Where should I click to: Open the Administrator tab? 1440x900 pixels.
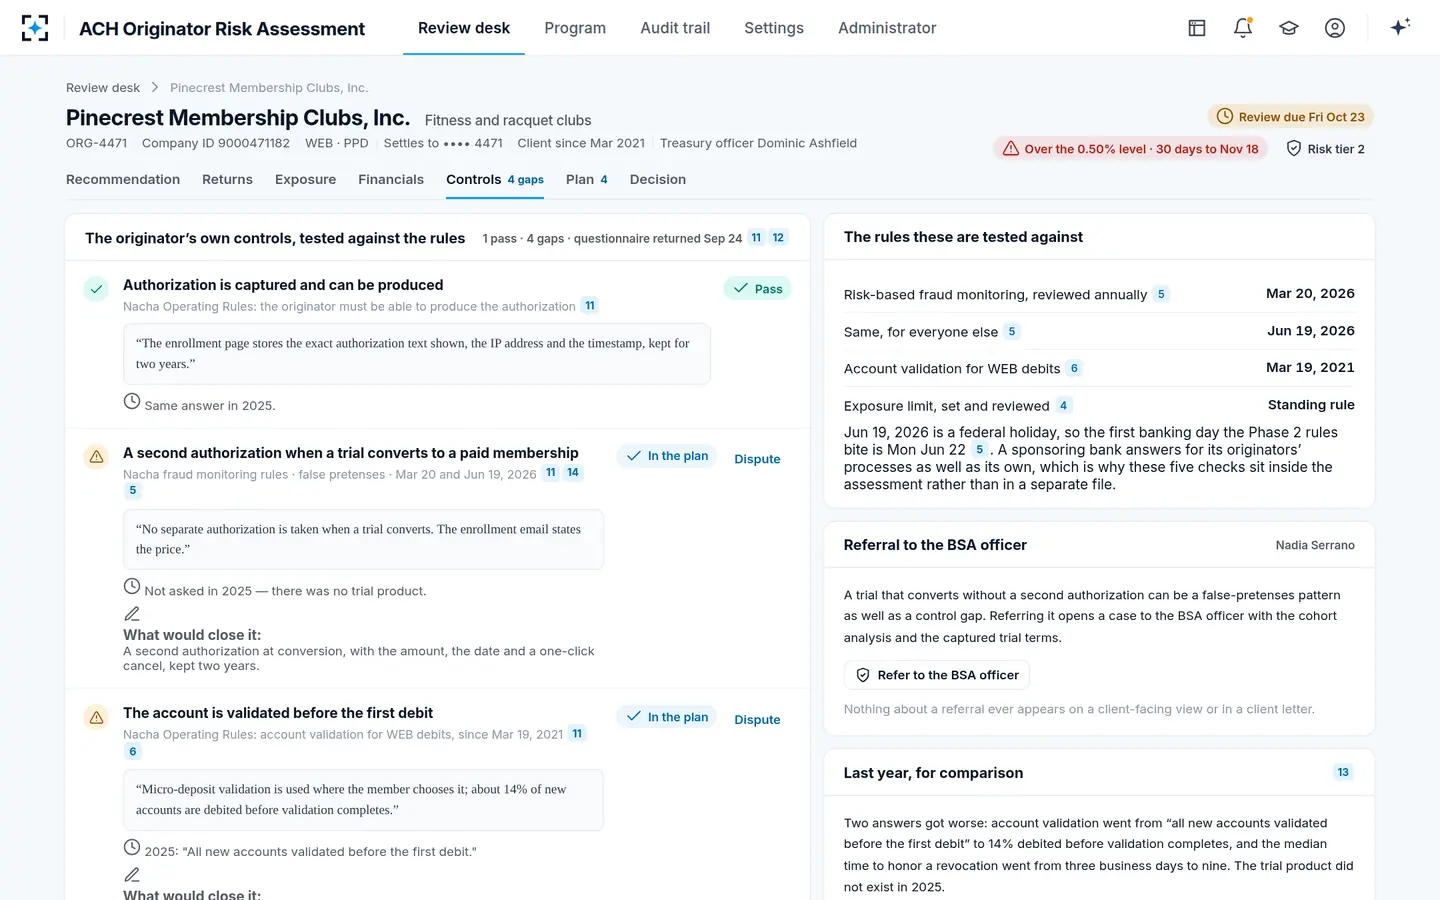click(x=887, y=28)
